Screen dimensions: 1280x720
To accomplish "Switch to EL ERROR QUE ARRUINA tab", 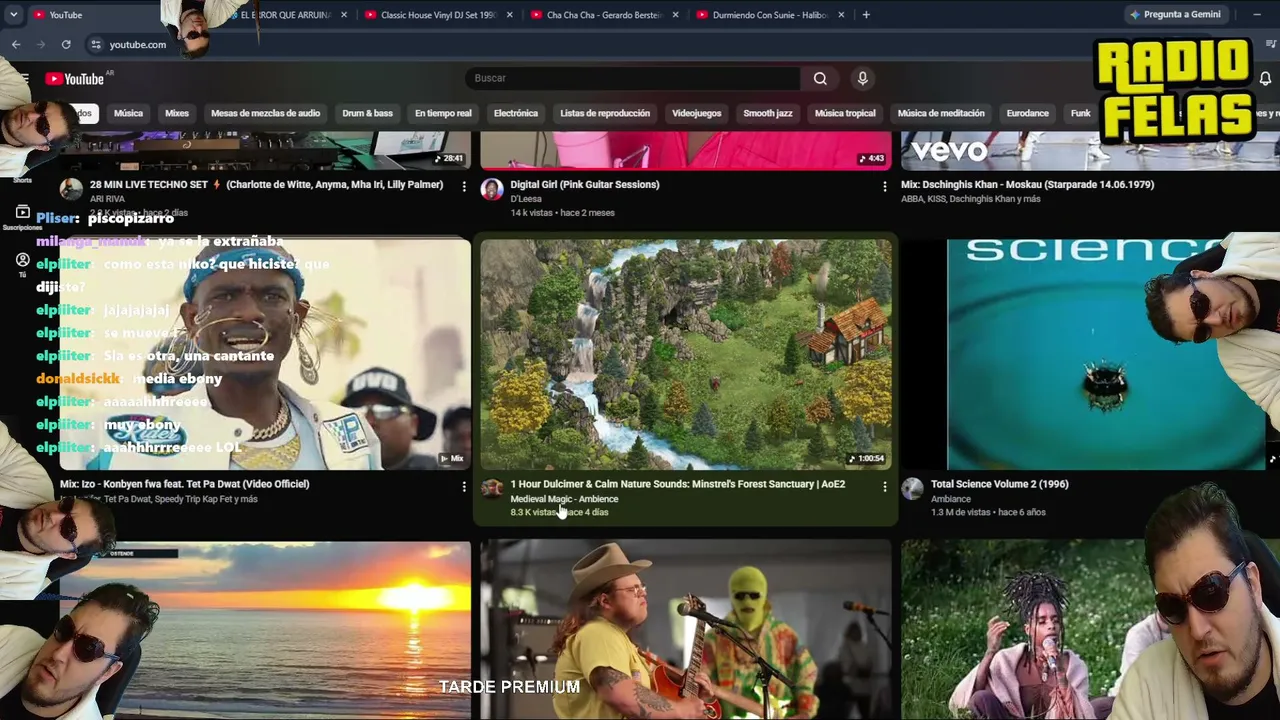I will [x=283, y=15].
